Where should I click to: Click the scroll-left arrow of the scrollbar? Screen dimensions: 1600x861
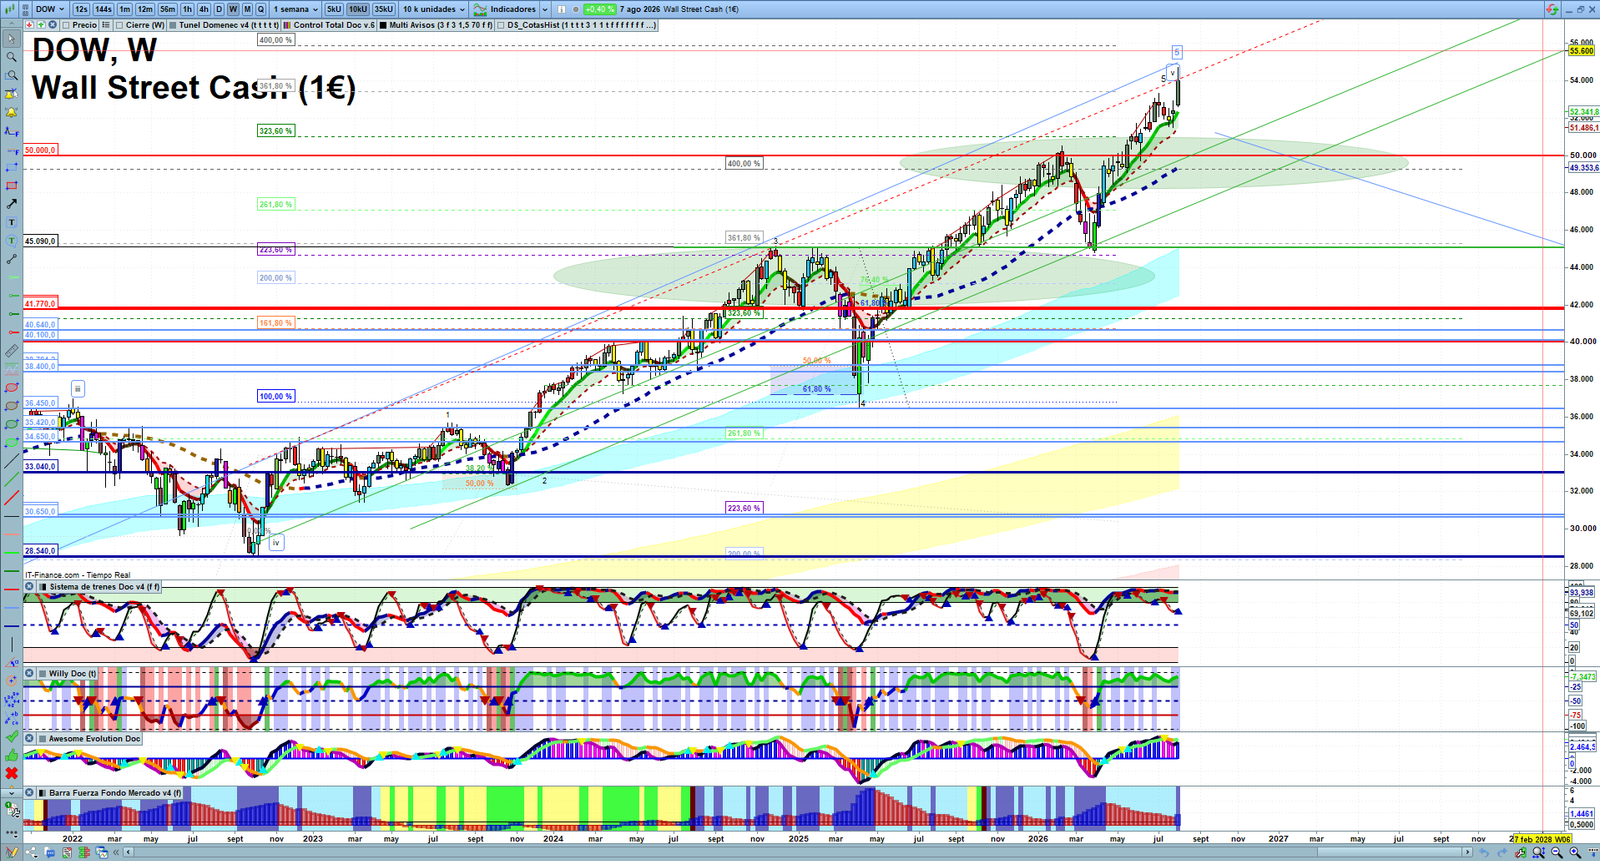[x=128, y=852]
